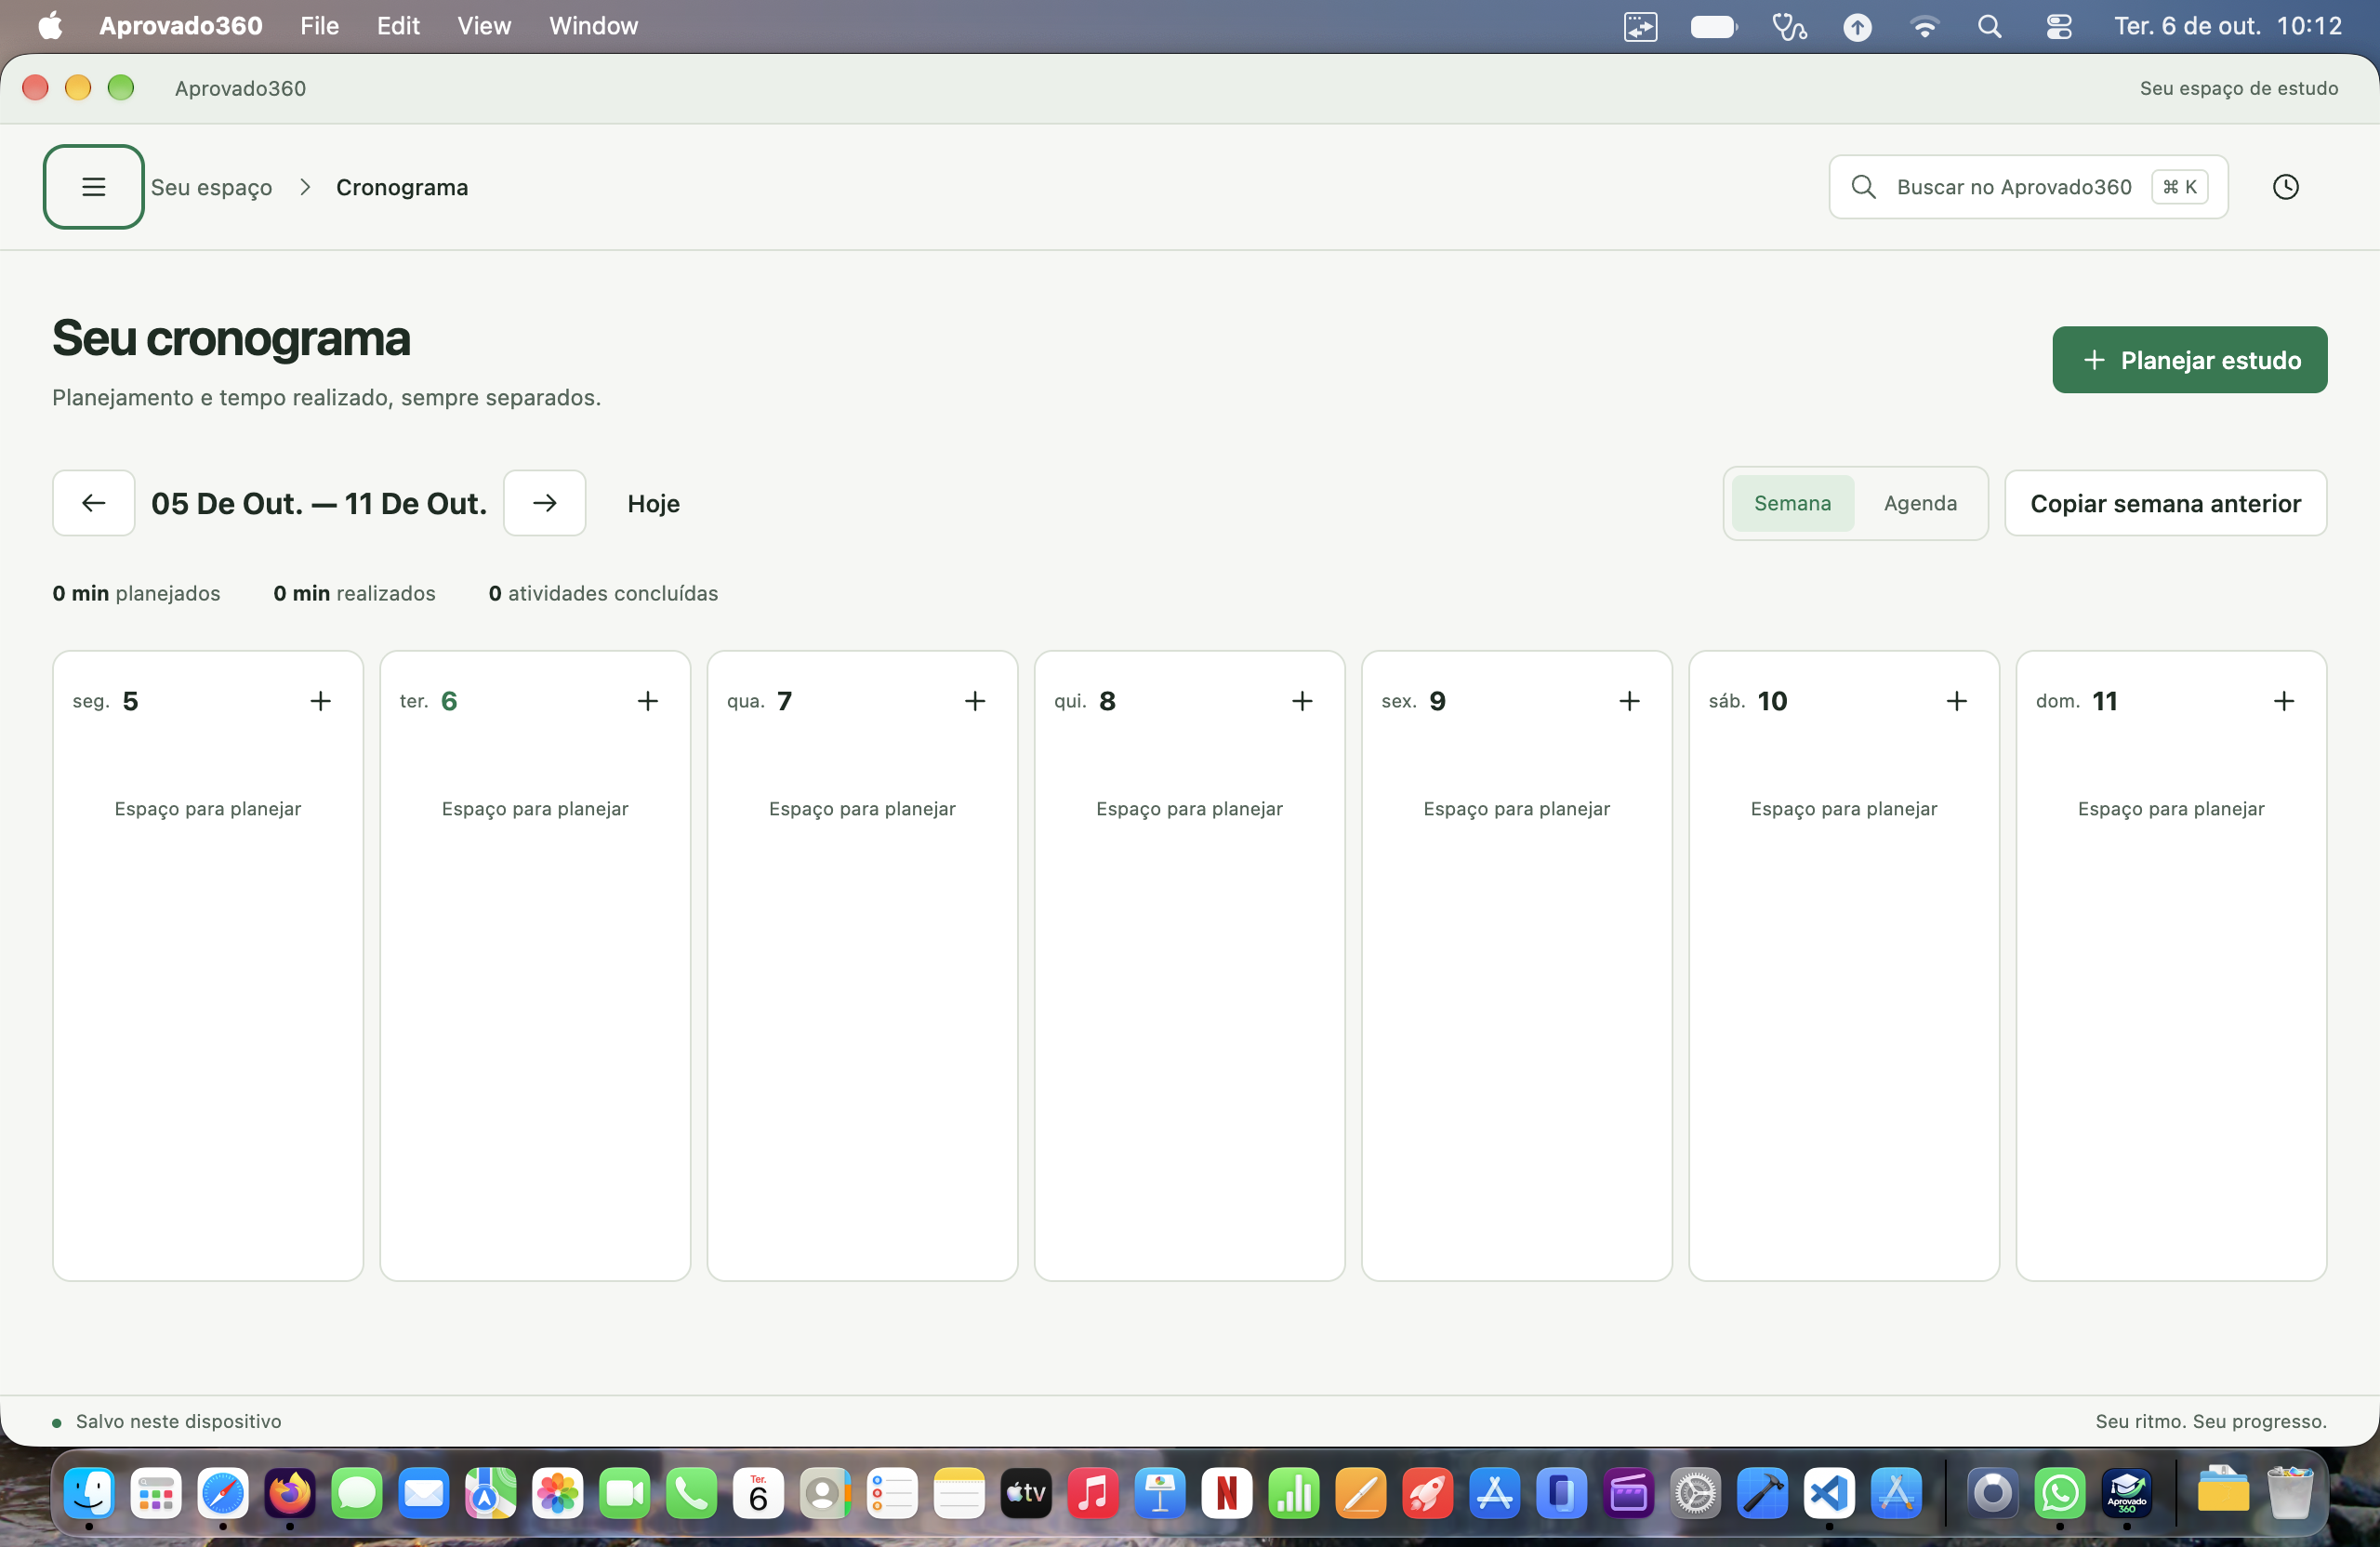
Task: Jump to today with Hoje
Action: tap(653, 503)
